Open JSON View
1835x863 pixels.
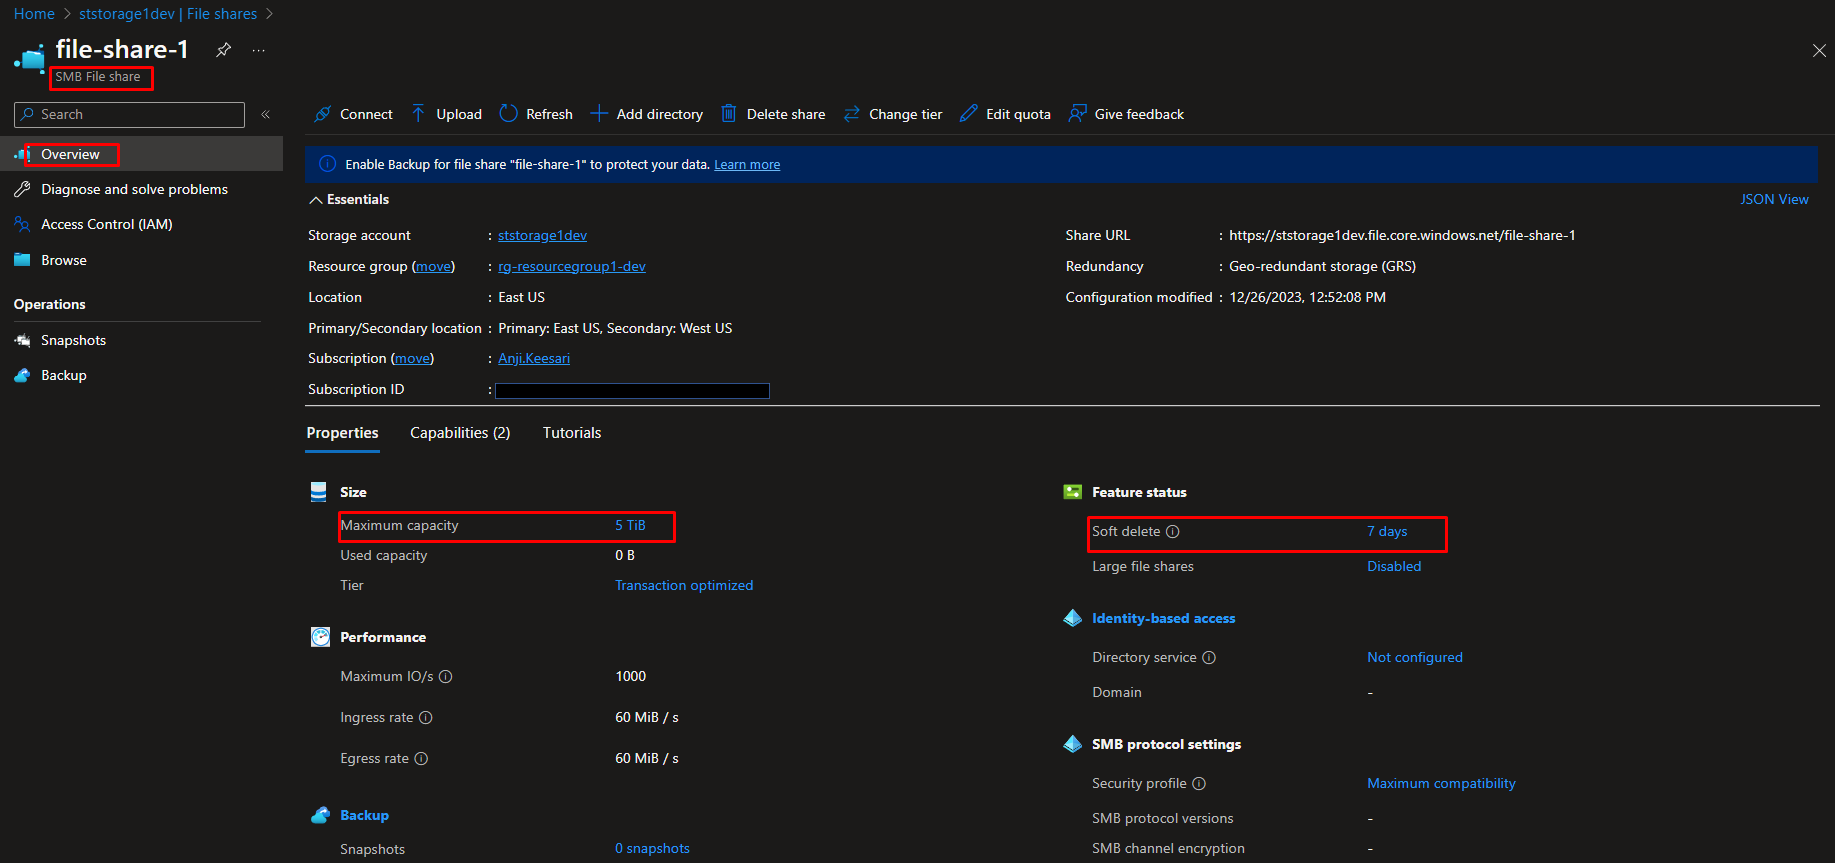click(1774, 199)
